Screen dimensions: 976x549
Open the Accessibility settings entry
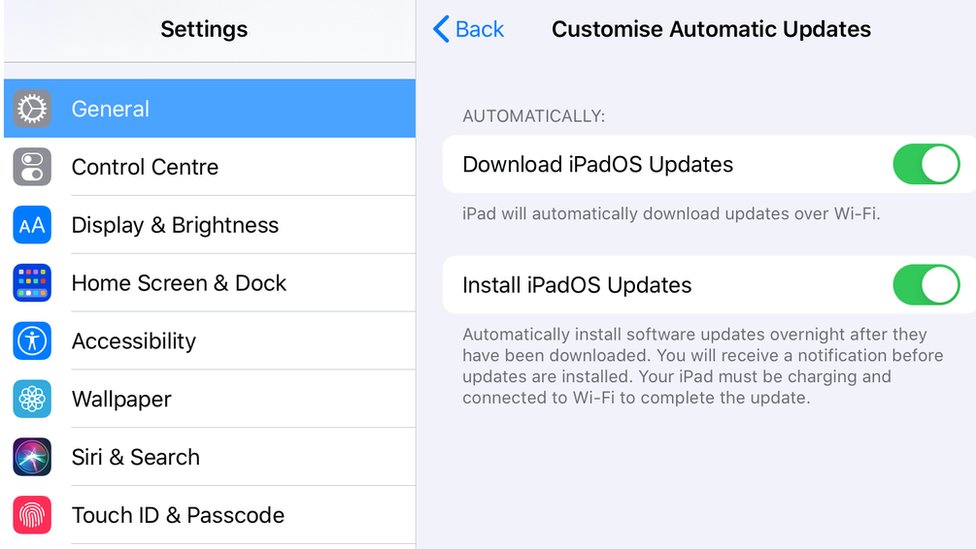click(210, 341)
